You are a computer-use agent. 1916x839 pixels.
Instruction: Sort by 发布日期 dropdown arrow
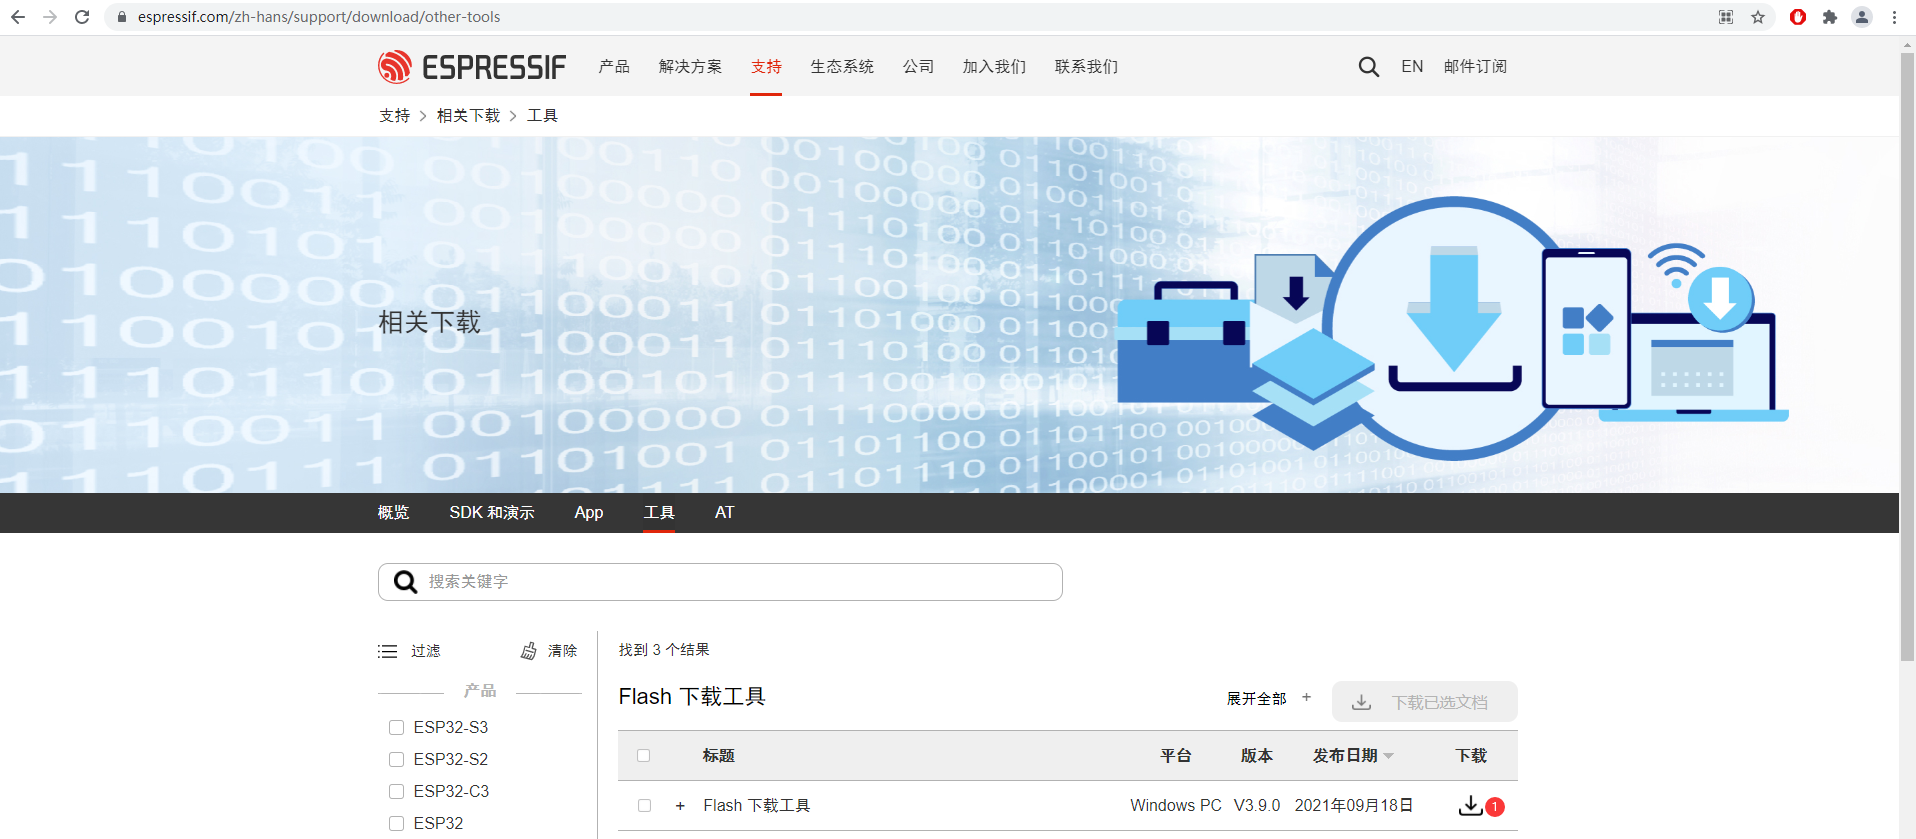pyautogui.click(x=1389, y=756)
